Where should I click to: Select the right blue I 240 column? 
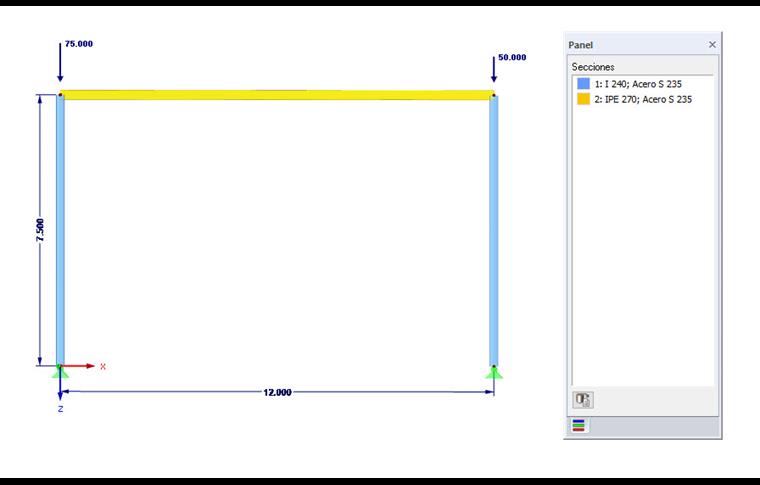(x=493, y=230)
